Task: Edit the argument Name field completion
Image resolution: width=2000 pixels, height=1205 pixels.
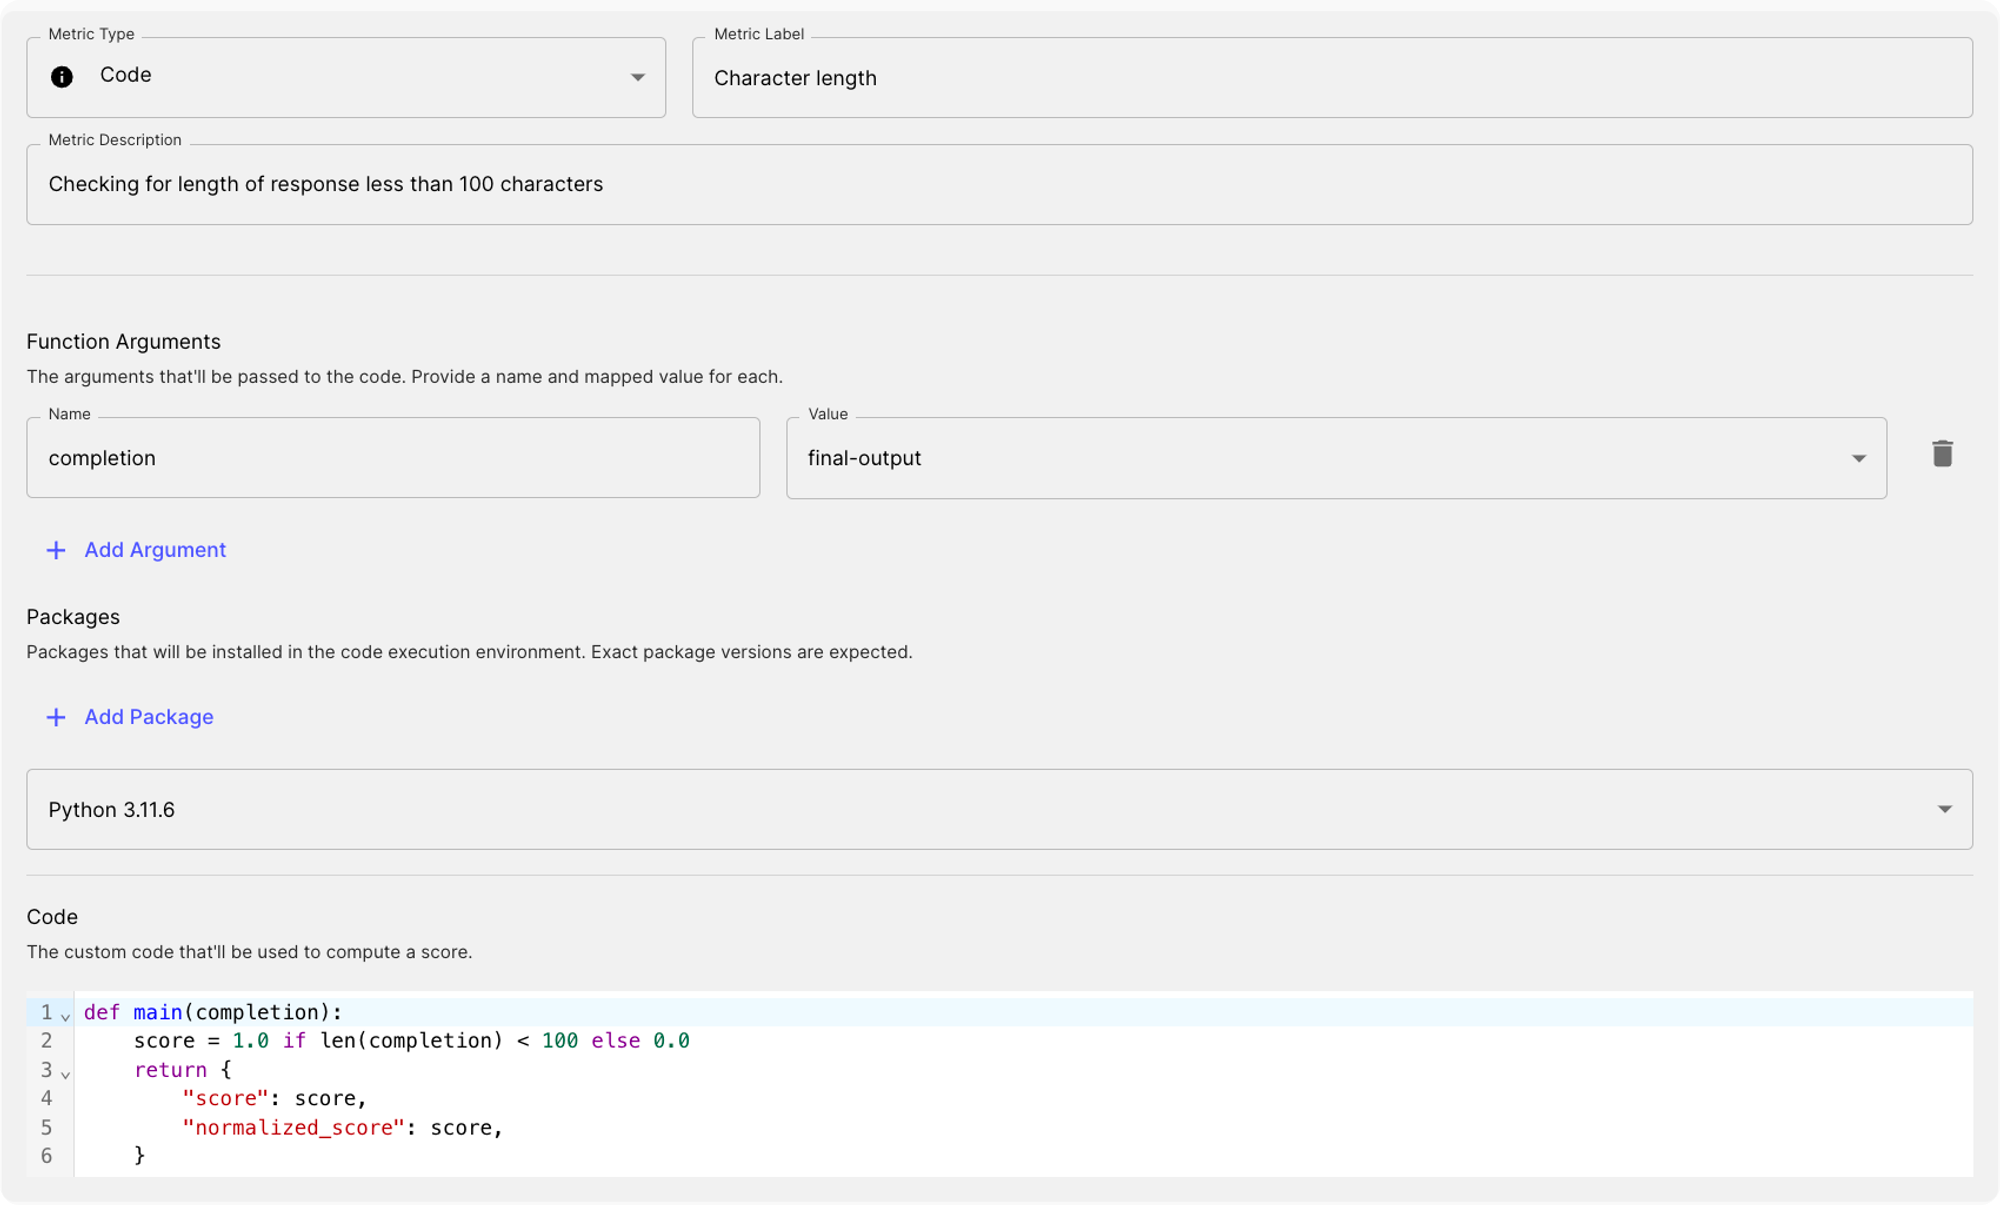Action: (x=392, y=458)
